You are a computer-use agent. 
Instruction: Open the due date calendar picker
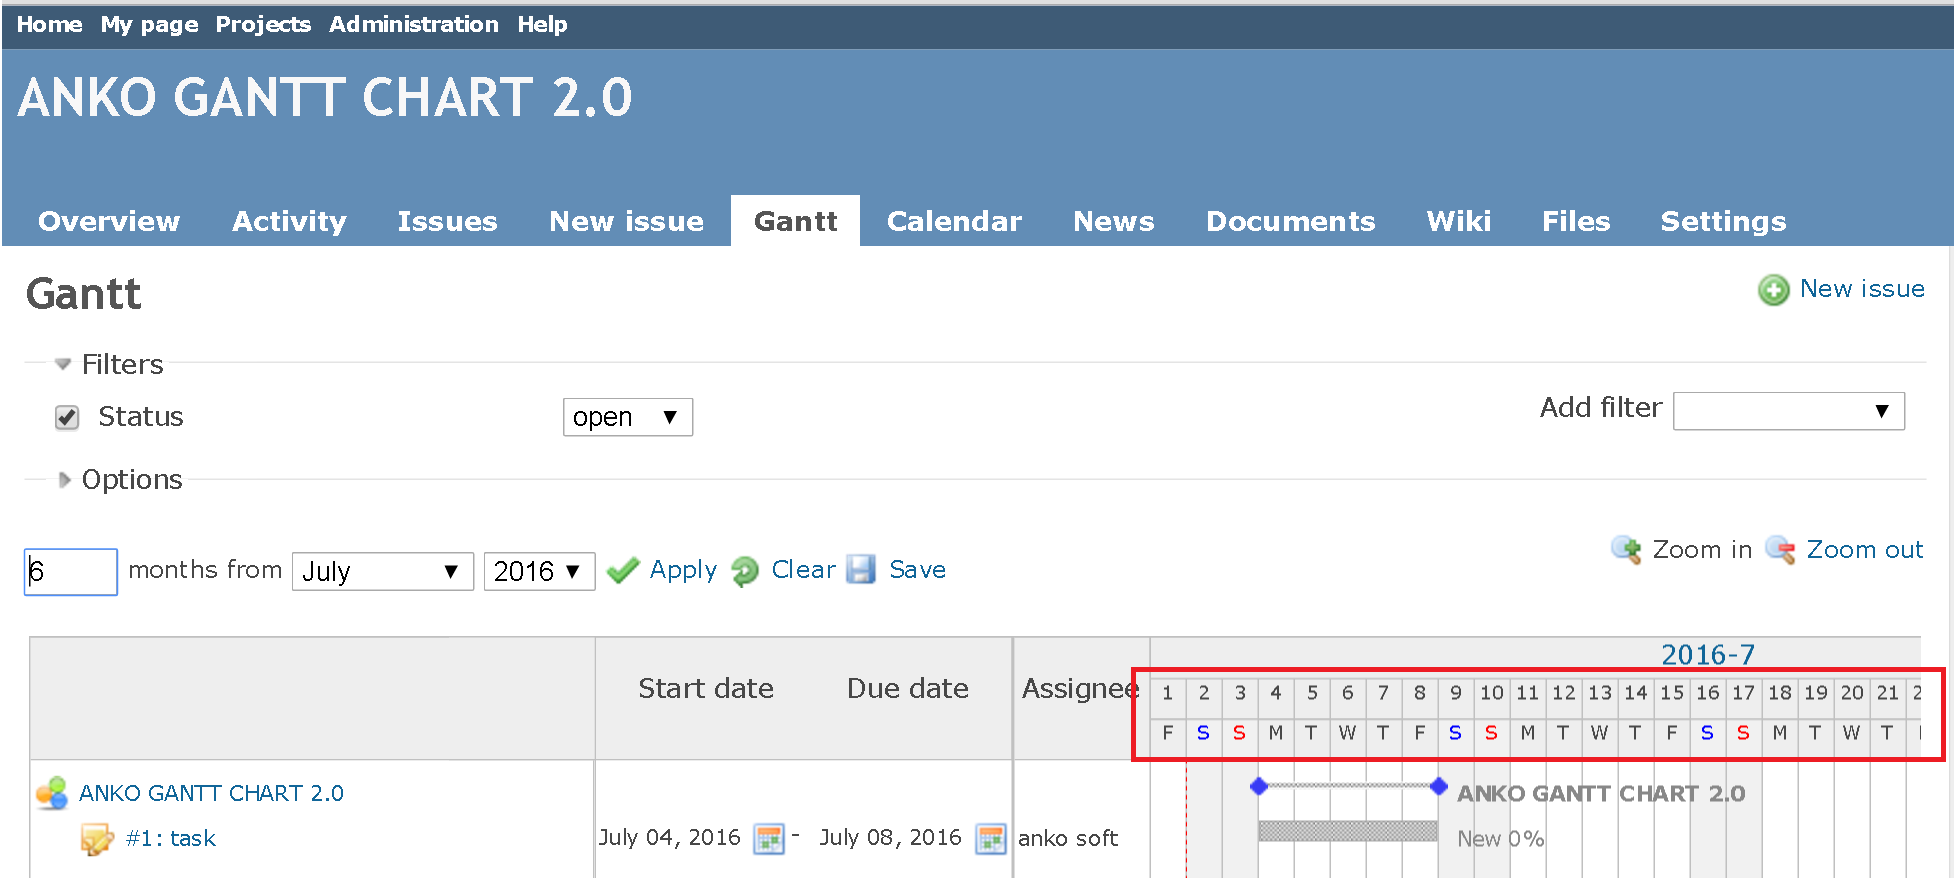(x=990, y=839)
